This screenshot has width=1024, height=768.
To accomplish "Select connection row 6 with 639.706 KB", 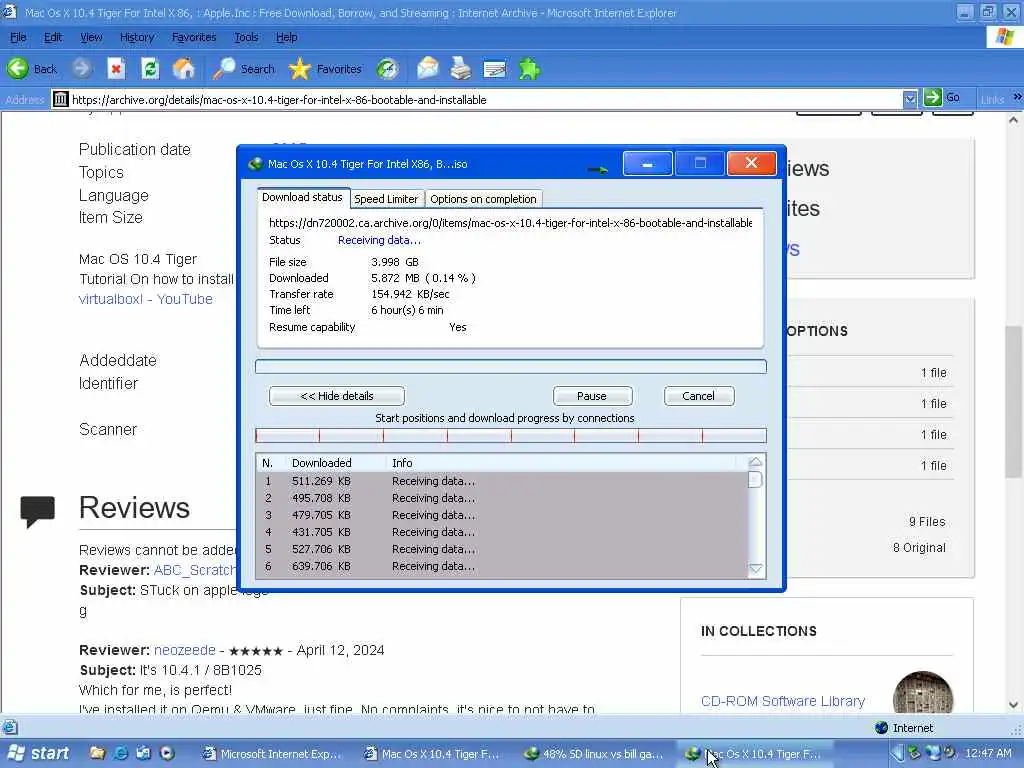I will tap(502, 566).
